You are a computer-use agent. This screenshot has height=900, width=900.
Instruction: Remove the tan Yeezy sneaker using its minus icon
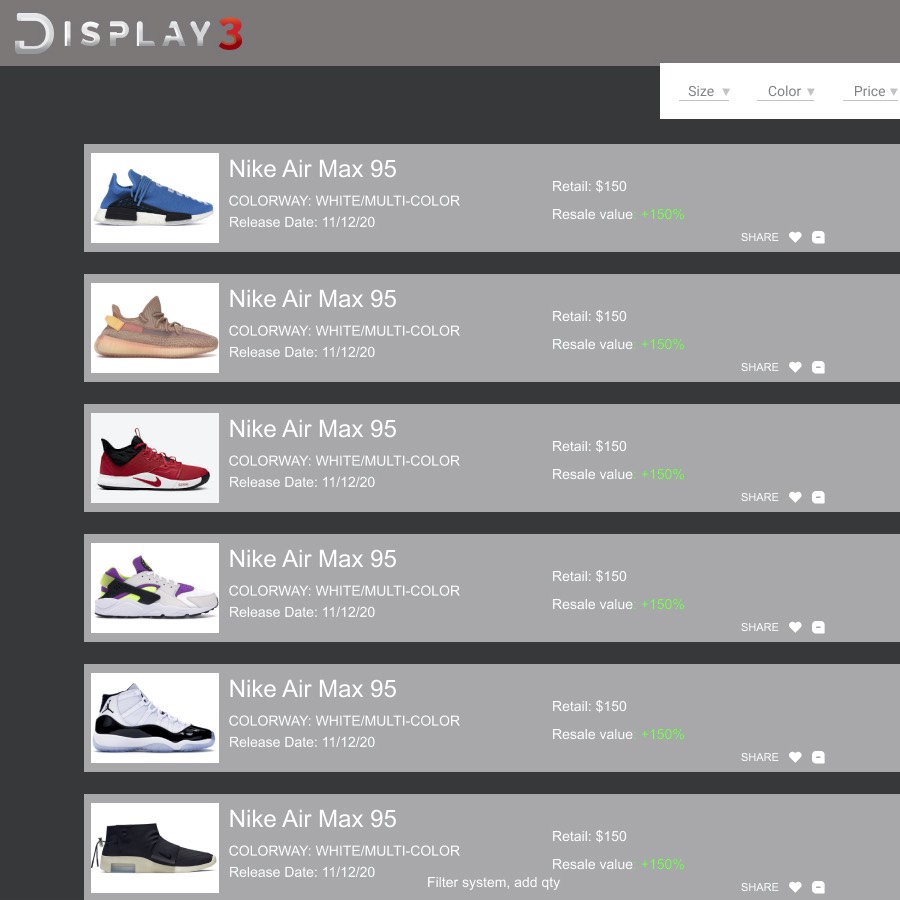(x=818, y=367)
